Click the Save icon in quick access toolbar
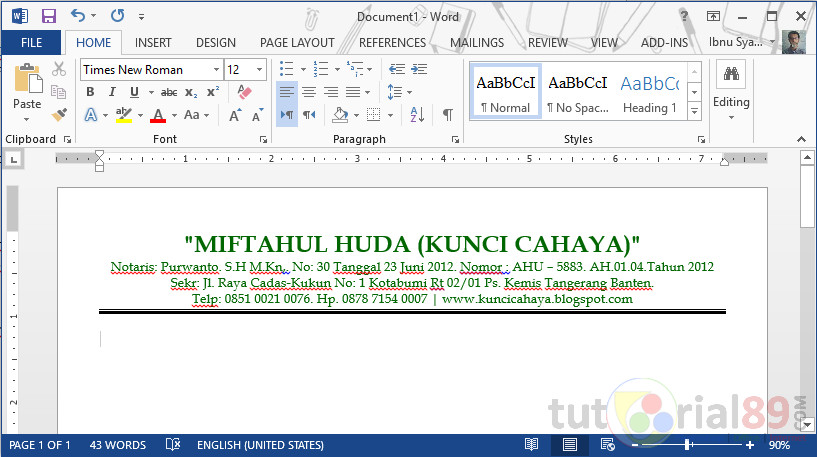The height and width of the screenshot is (457, 817). click(48, 16)
